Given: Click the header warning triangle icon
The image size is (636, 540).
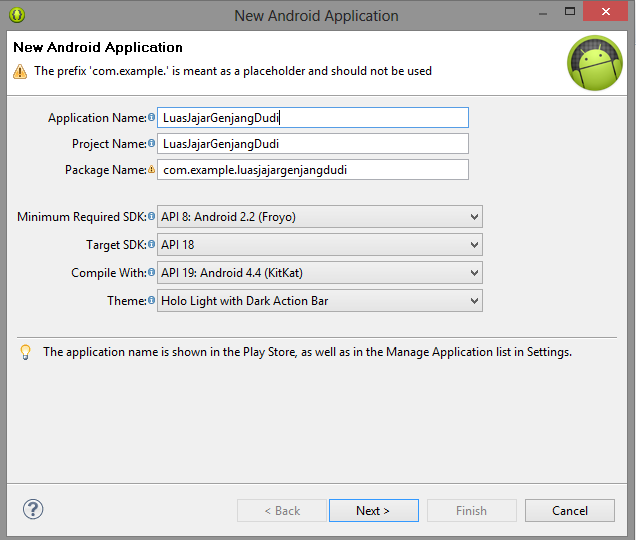Looking at the screenshot, I should [x=20, y=72].
